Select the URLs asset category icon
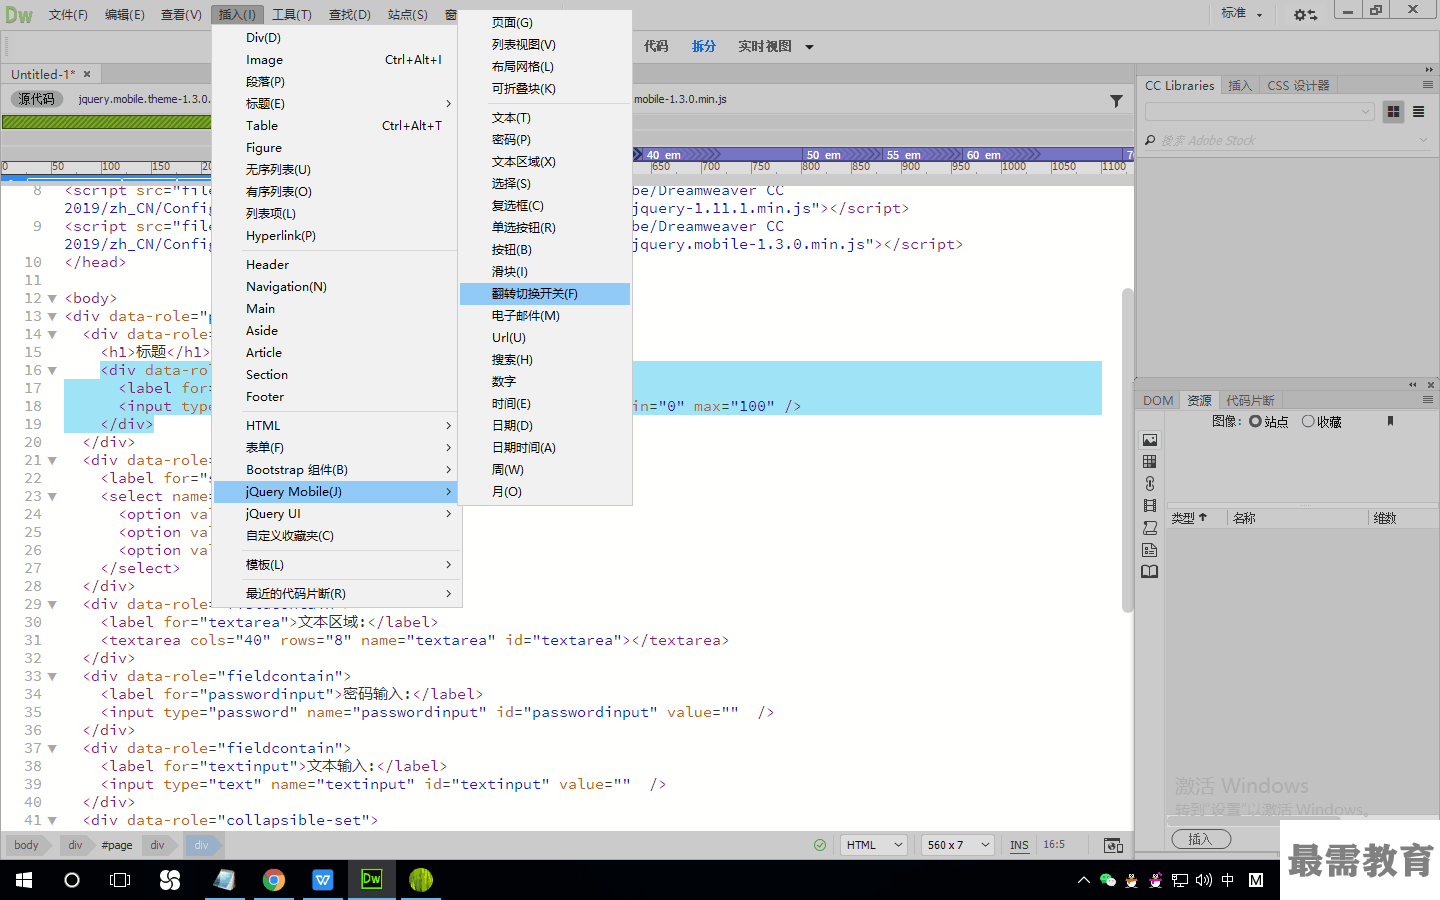The image size is (1440, 900). coord(1150,484)
